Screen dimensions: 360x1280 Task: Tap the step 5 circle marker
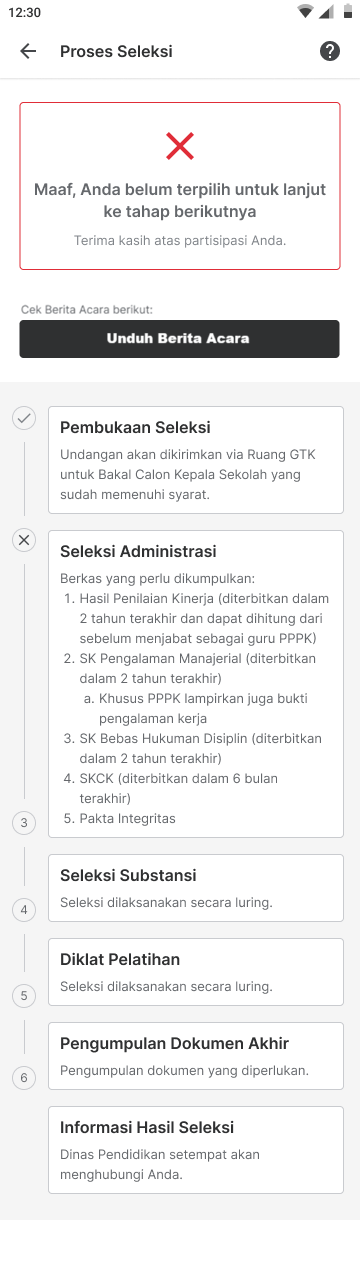pyautogui.click(x=24, y=995)
